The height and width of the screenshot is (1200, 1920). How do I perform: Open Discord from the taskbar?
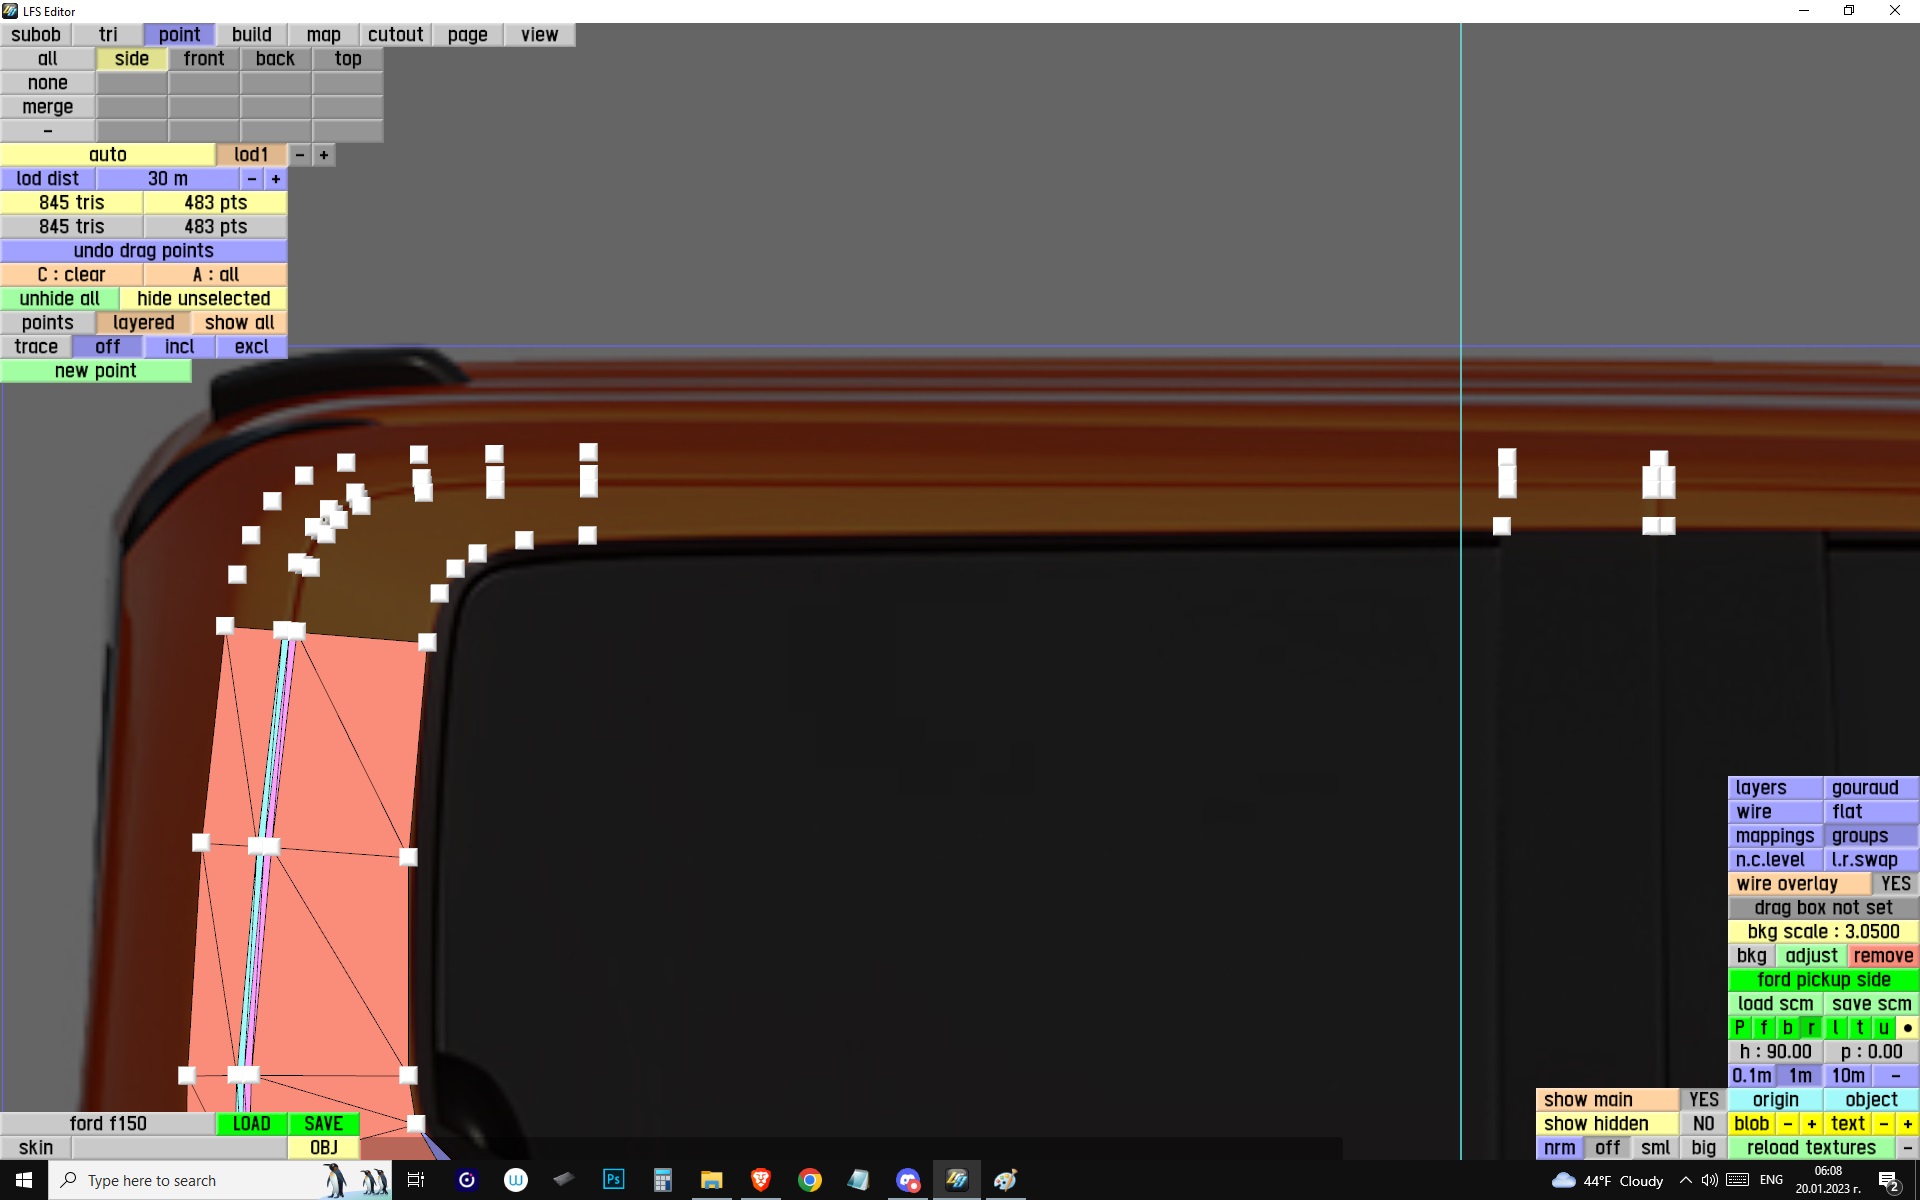(907, 1180)
